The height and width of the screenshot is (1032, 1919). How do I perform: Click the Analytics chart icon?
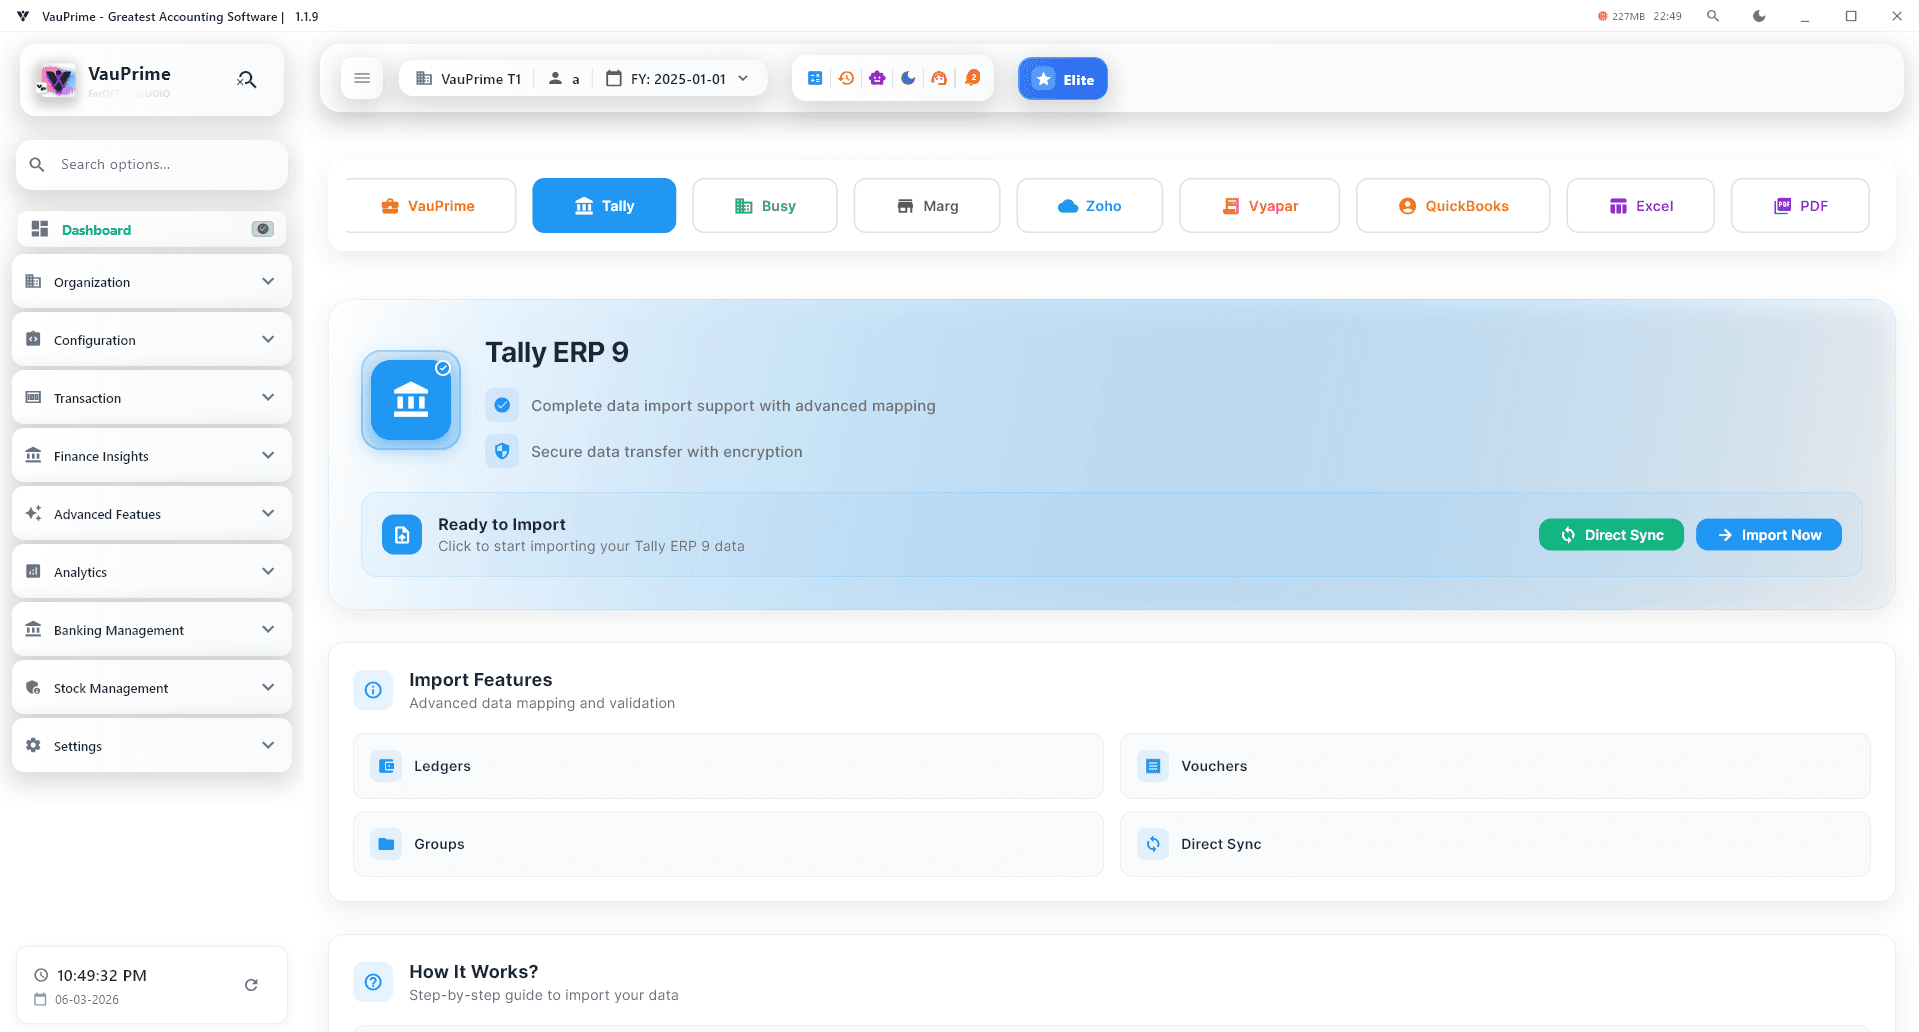(33, 571)
